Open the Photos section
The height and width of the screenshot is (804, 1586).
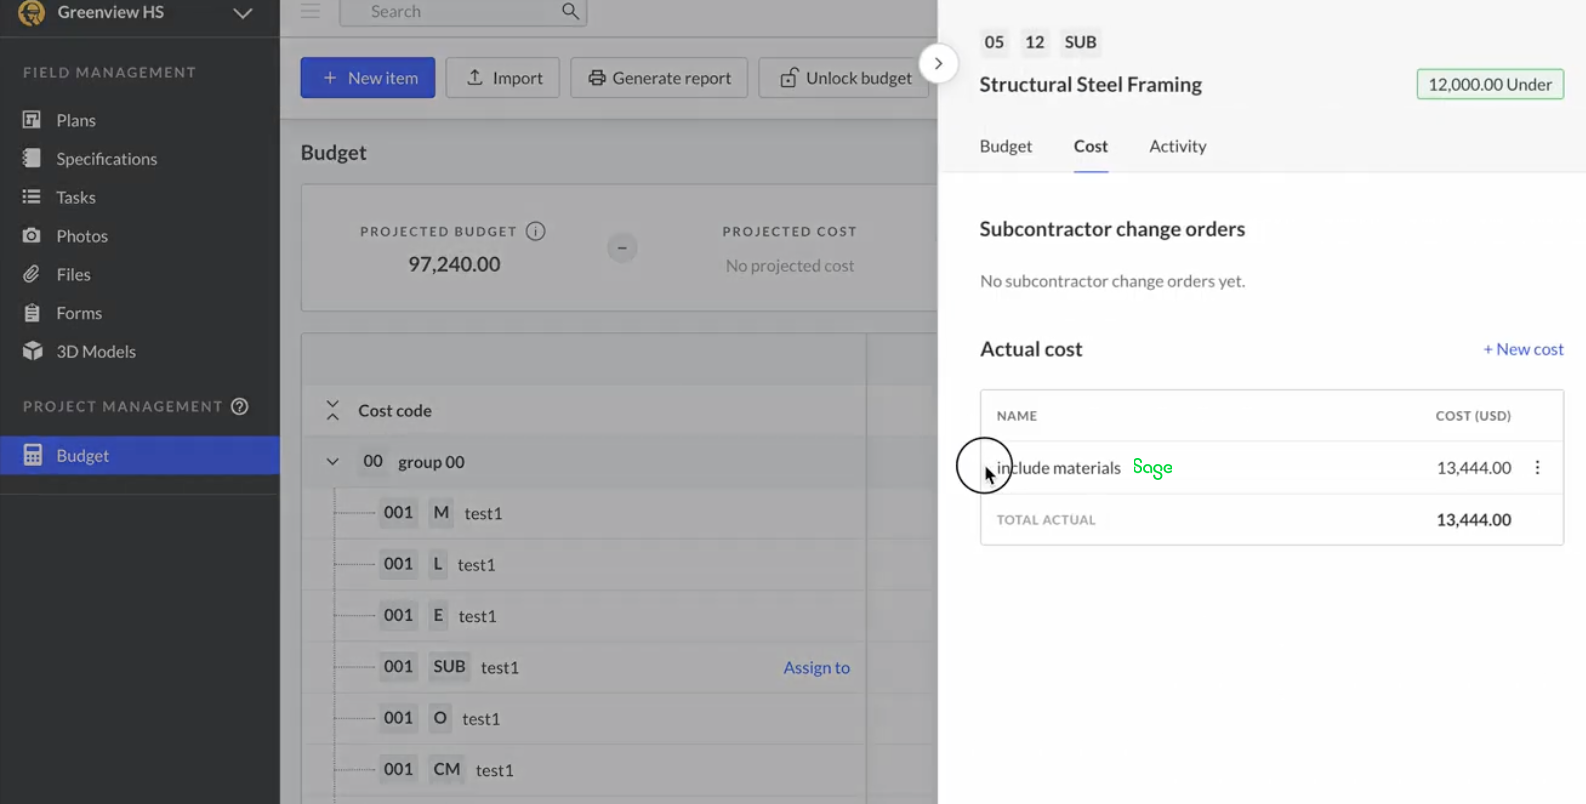click(81, 236)
